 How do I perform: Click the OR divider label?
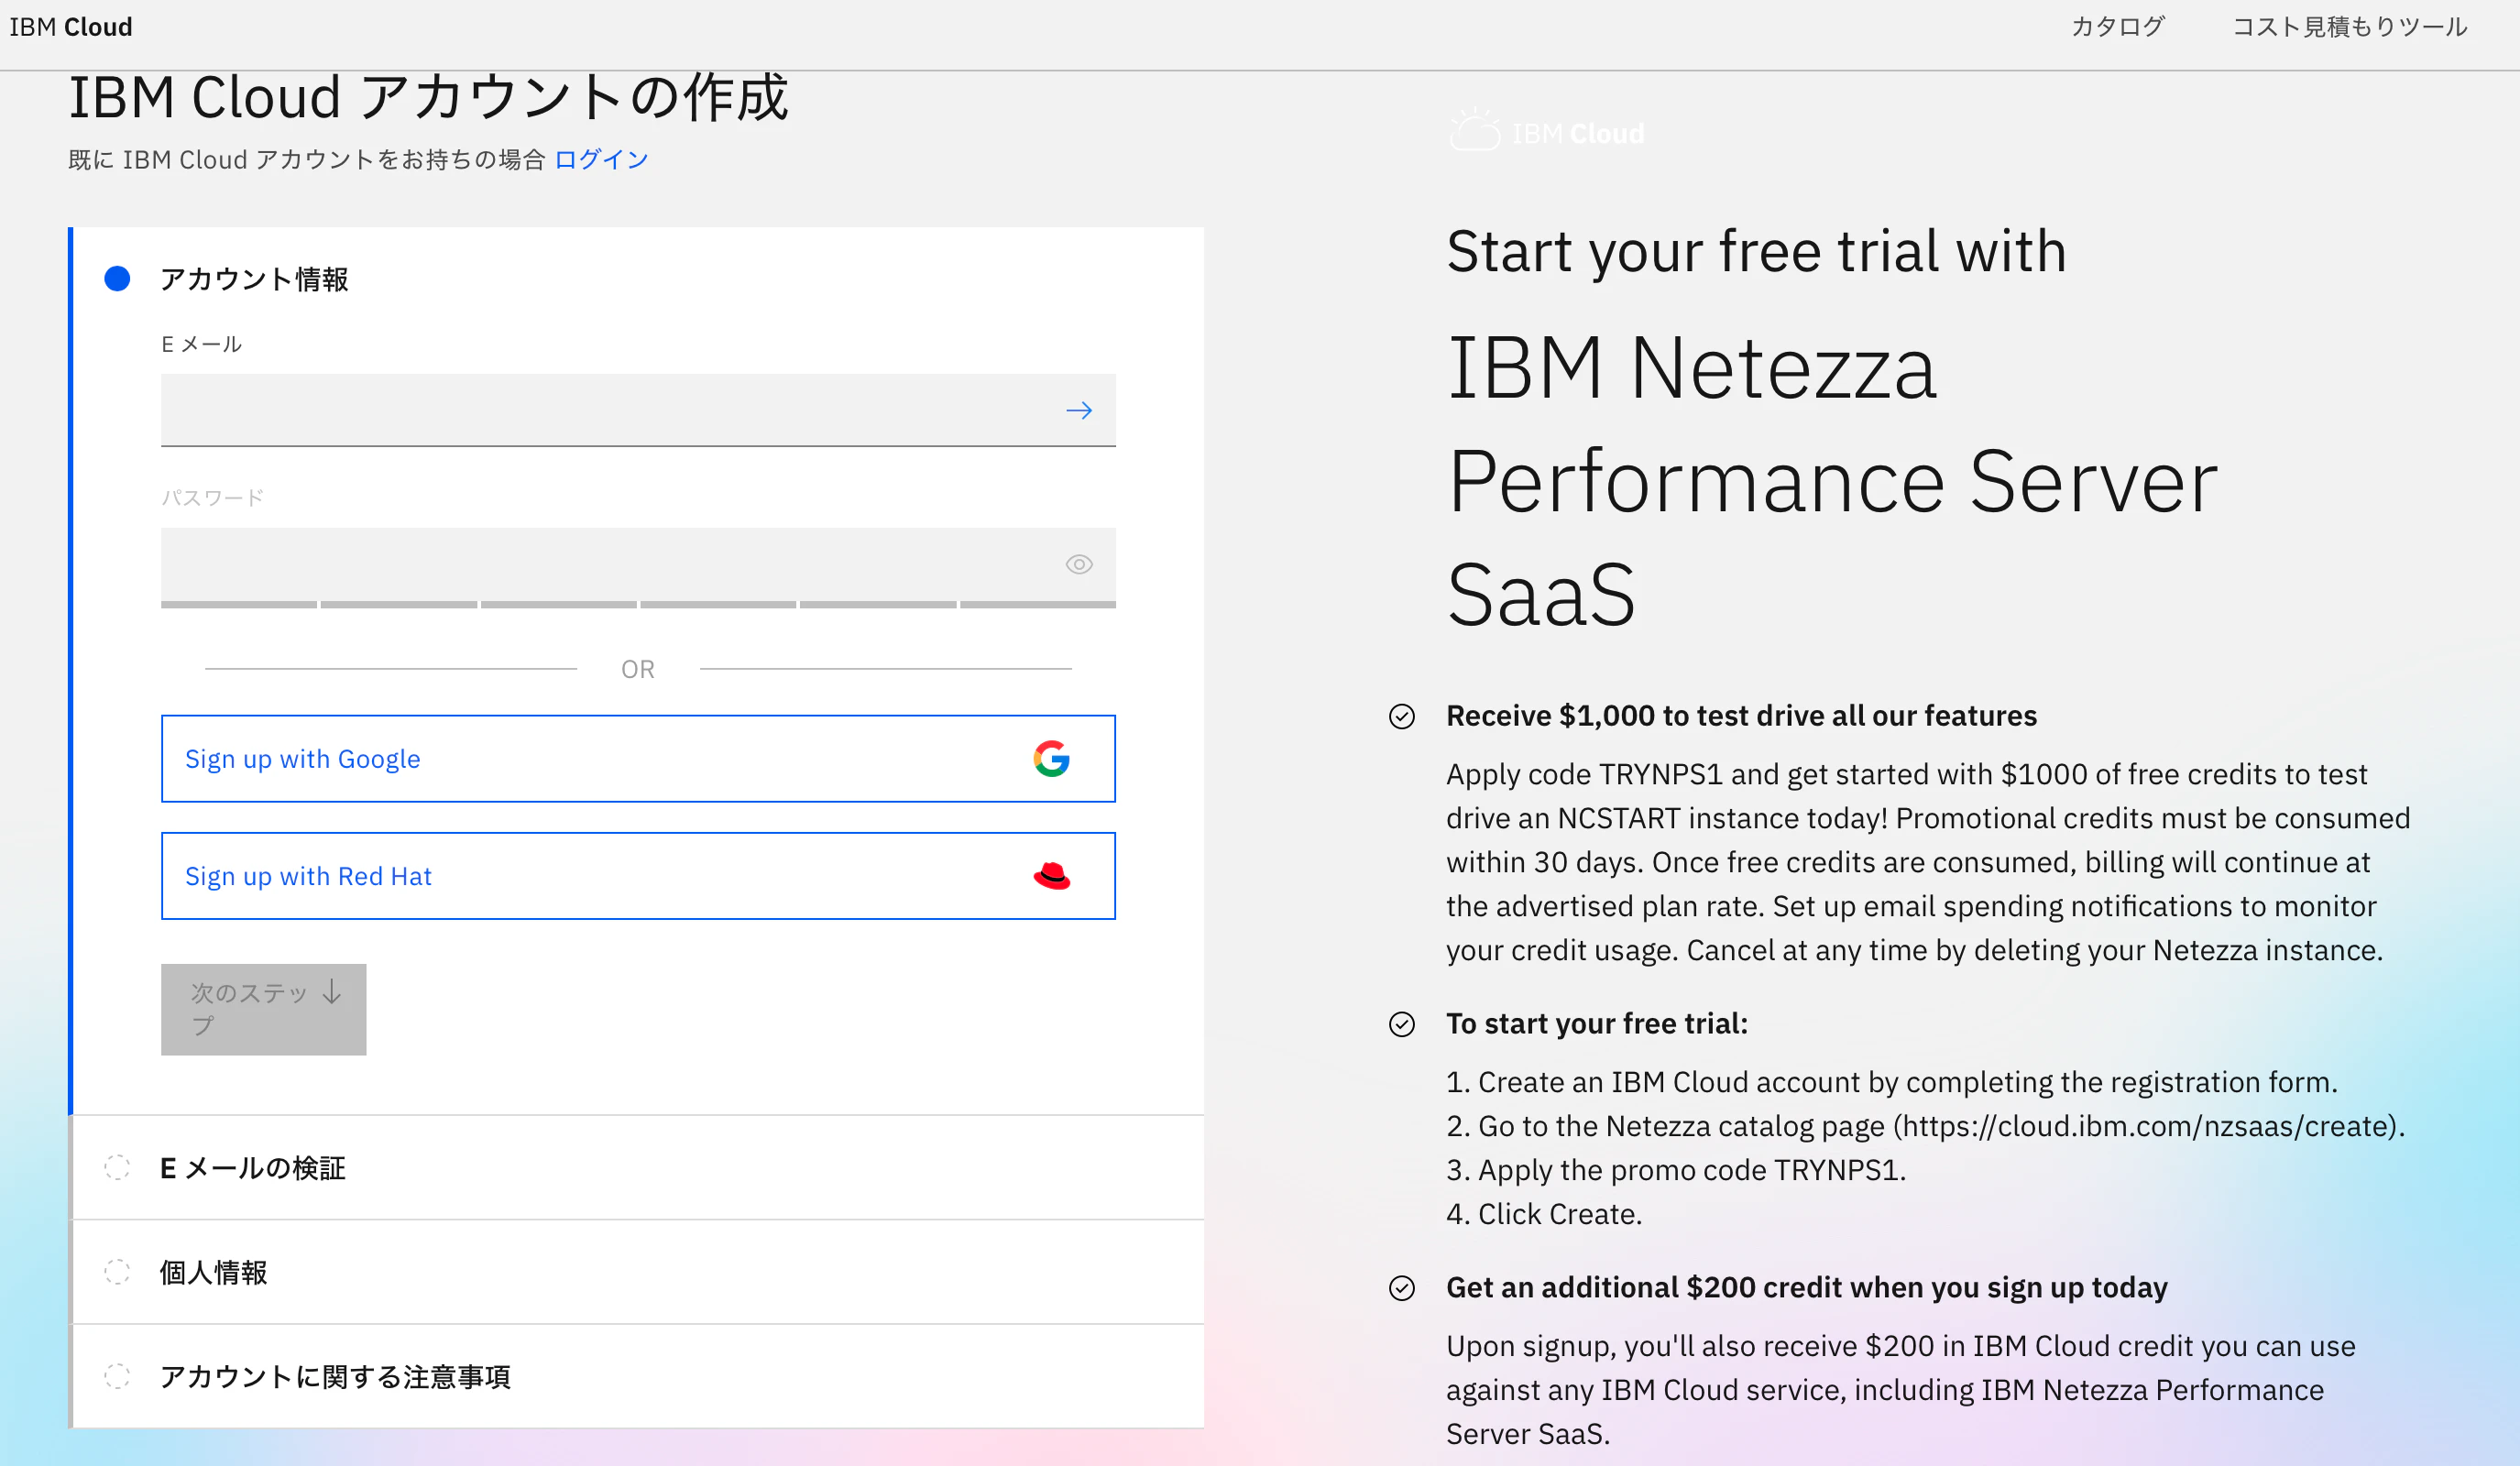click(638, 669)
